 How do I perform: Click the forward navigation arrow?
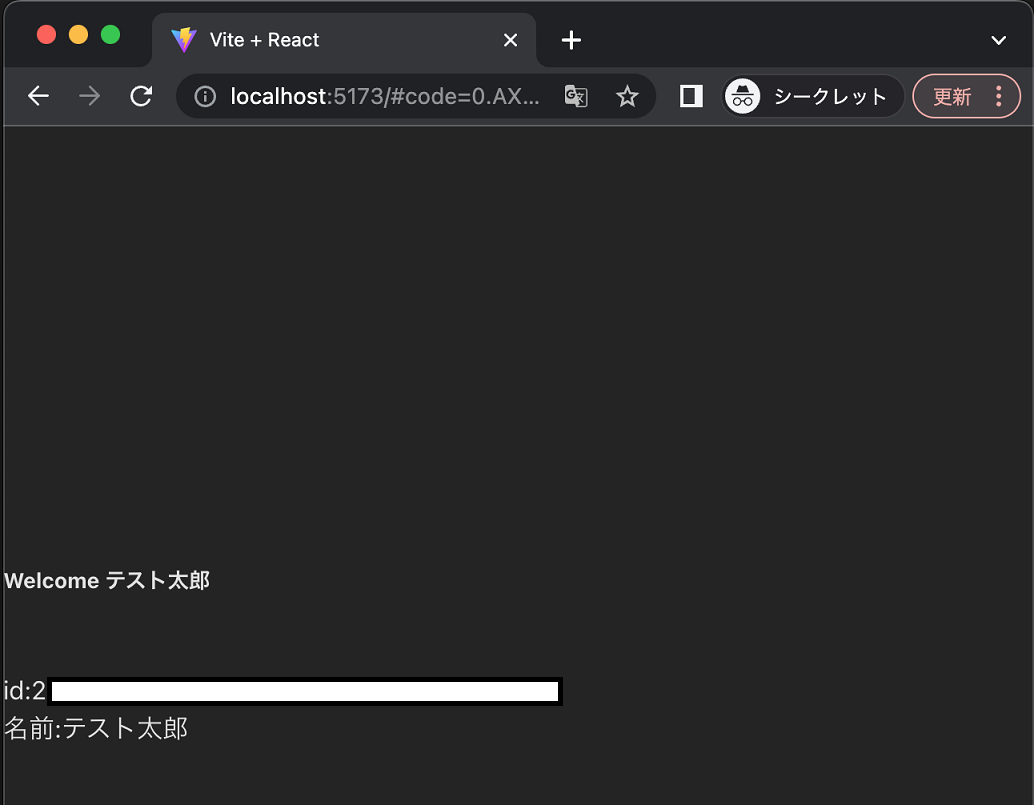pos(89,96)
